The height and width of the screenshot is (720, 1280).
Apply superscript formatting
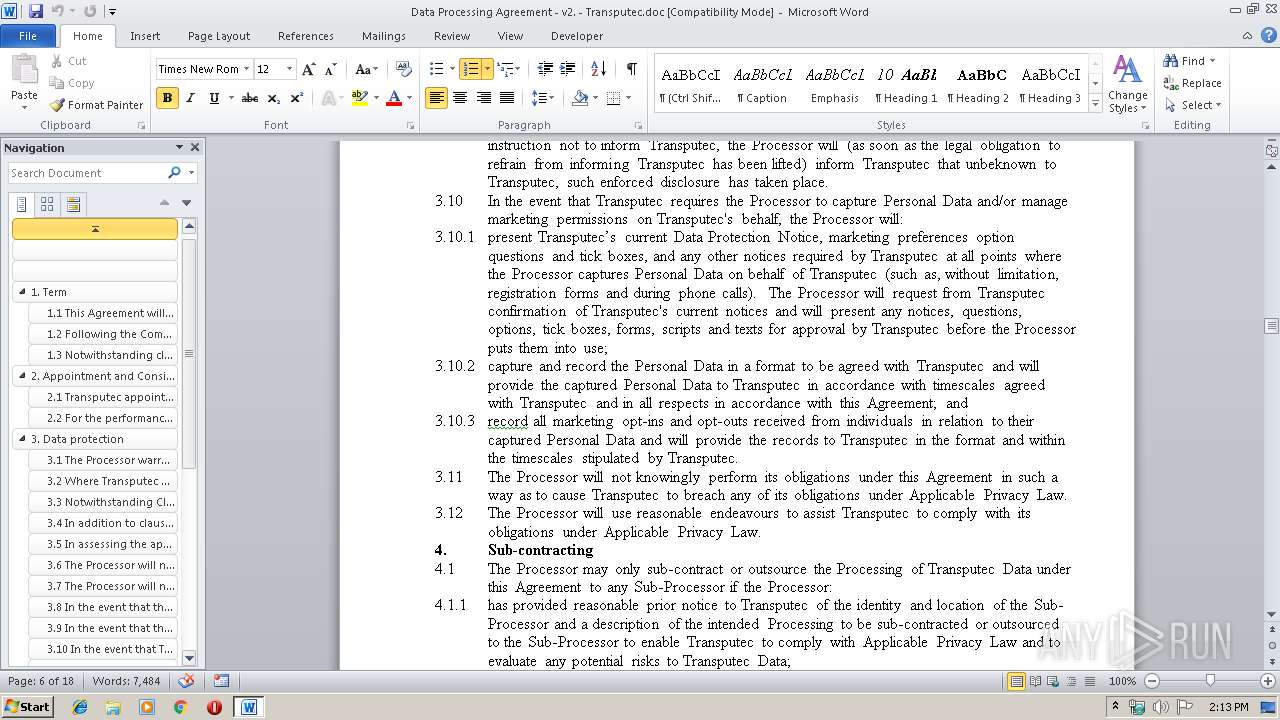[x=297, y=98]
